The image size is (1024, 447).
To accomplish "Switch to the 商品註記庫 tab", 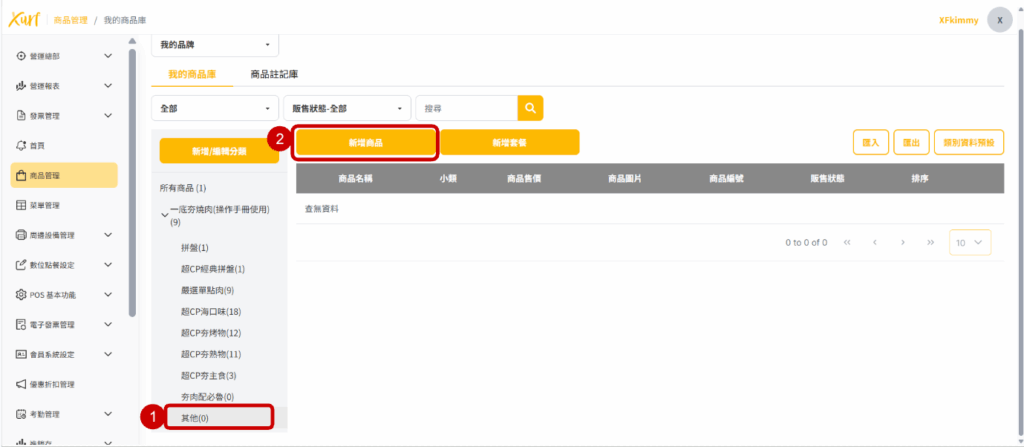I will pyautogui.click(x=274, y=75).
